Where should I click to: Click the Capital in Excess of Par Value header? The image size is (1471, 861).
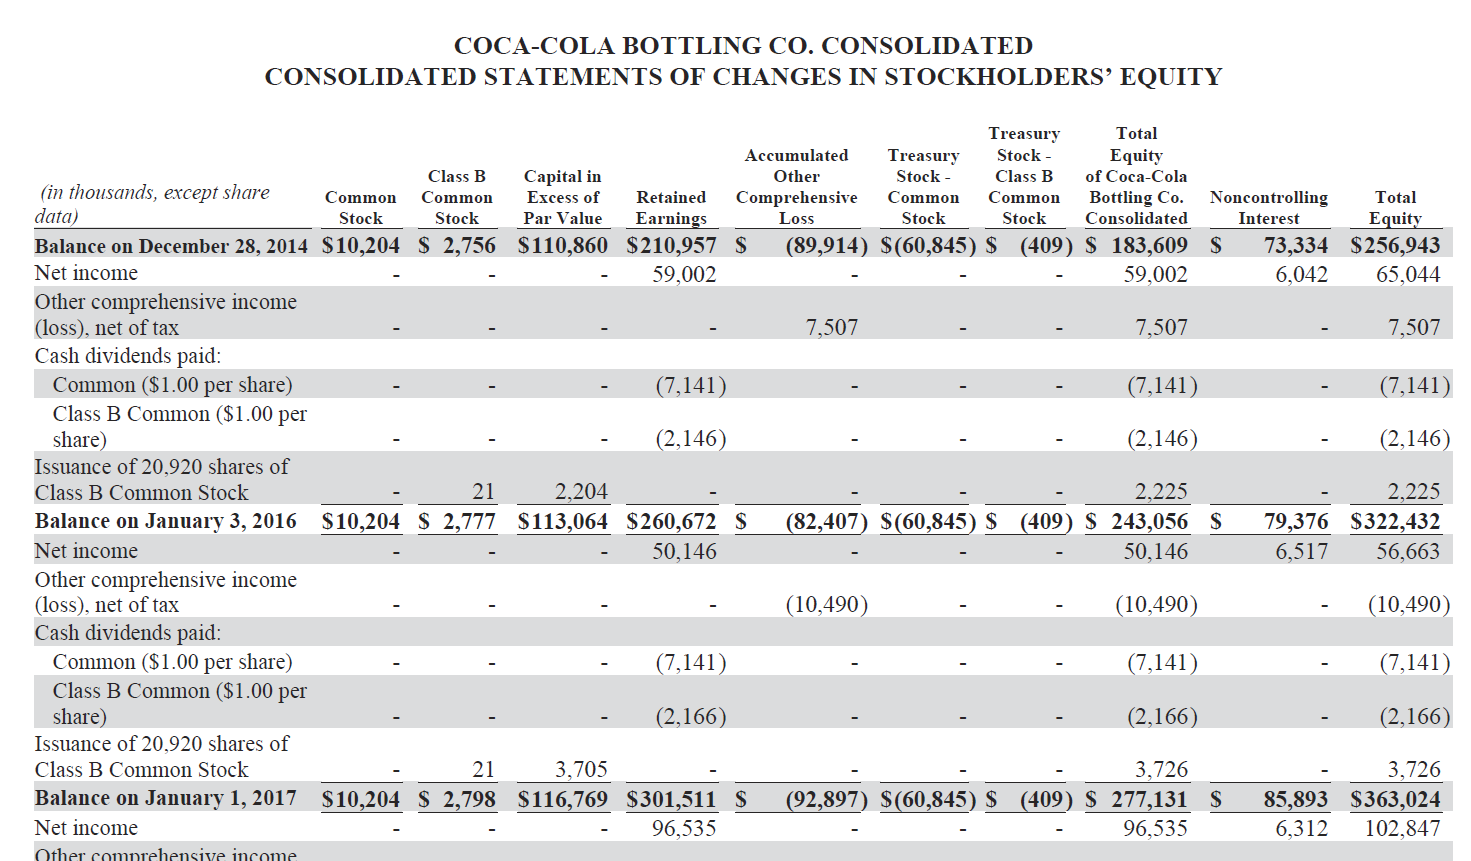[563, 197]
